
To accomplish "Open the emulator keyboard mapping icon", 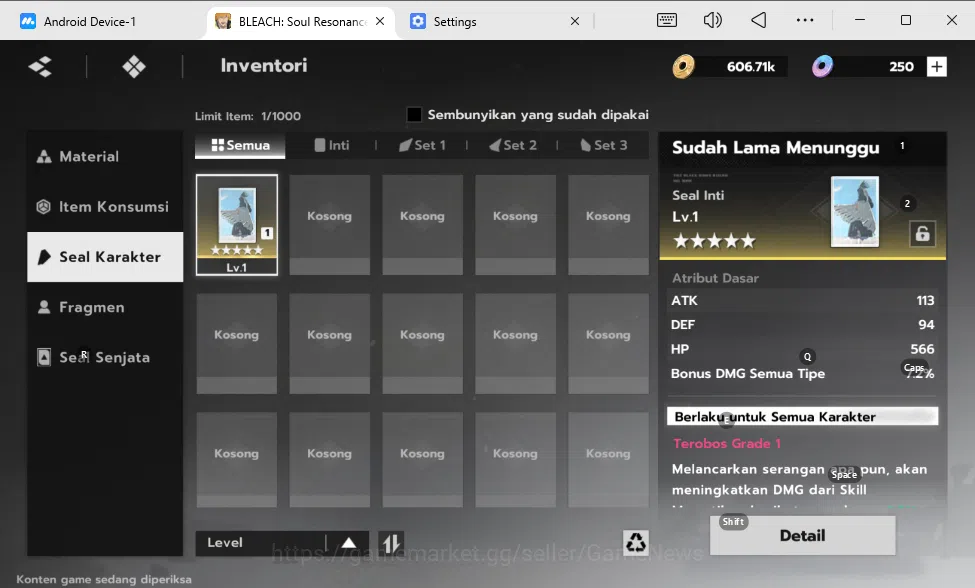I will [x=667, y=21].
